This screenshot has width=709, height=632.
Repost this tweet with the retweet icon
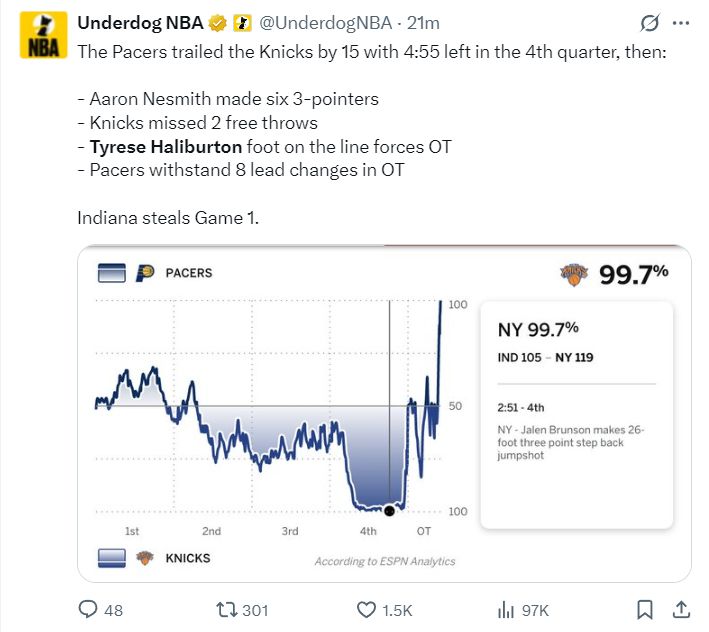click(x=227, y=610)
